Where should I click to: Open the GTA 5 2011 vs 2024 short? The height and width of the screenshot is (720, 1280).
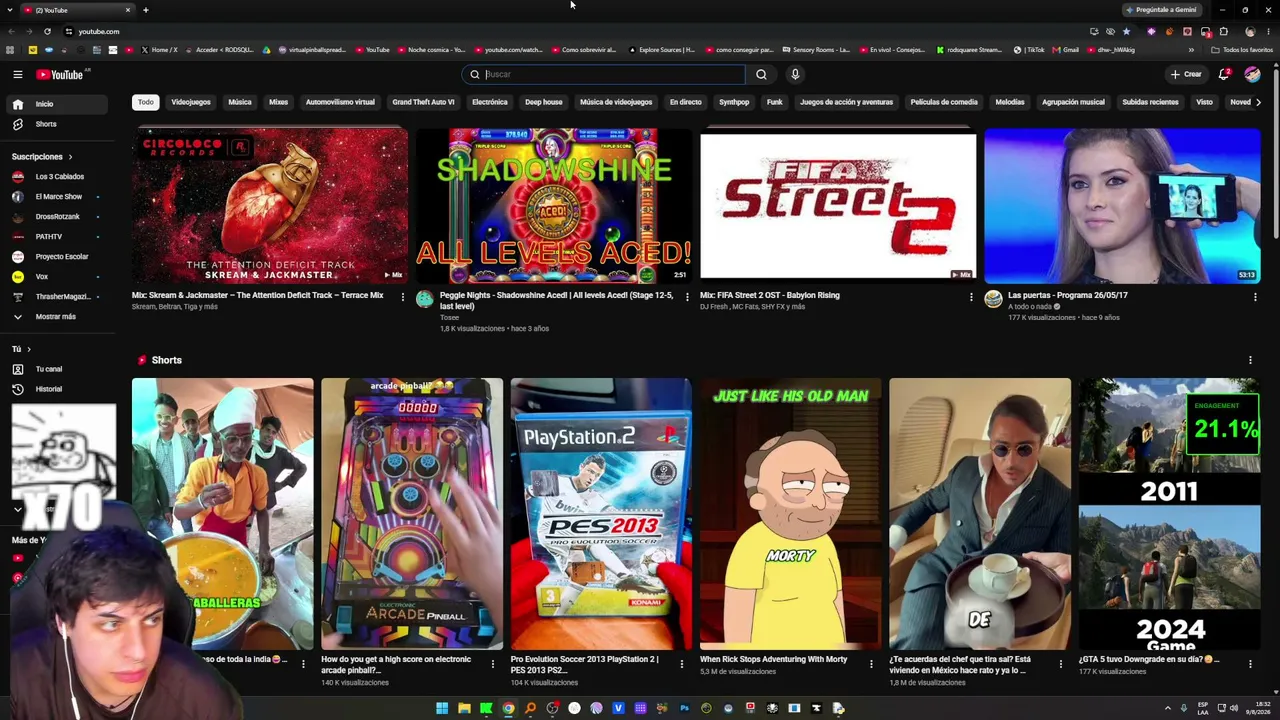1169,514
